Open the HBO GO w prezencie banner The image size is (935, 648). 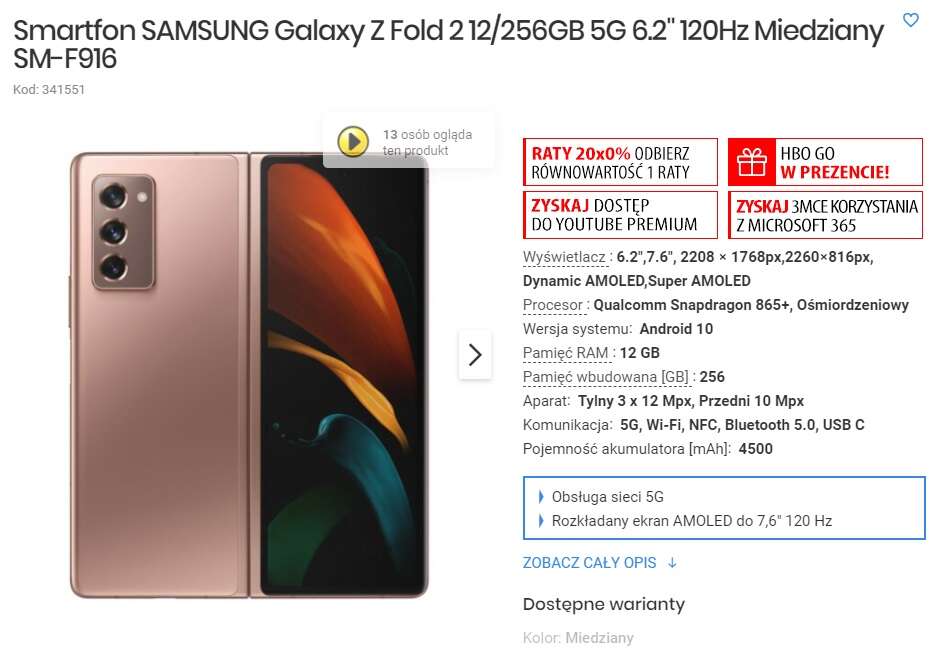(x=825, y=162)
